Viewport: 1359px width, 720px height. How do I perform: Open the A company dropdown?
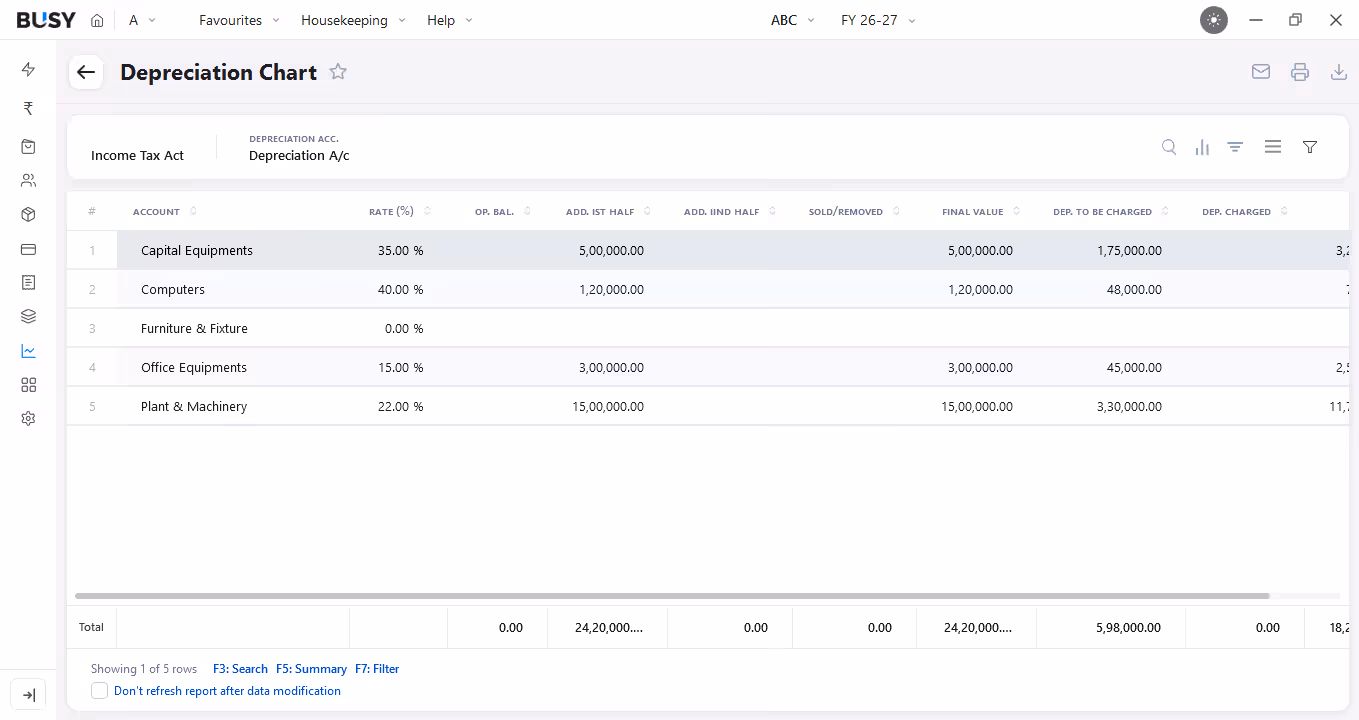[x=142, y=20]
